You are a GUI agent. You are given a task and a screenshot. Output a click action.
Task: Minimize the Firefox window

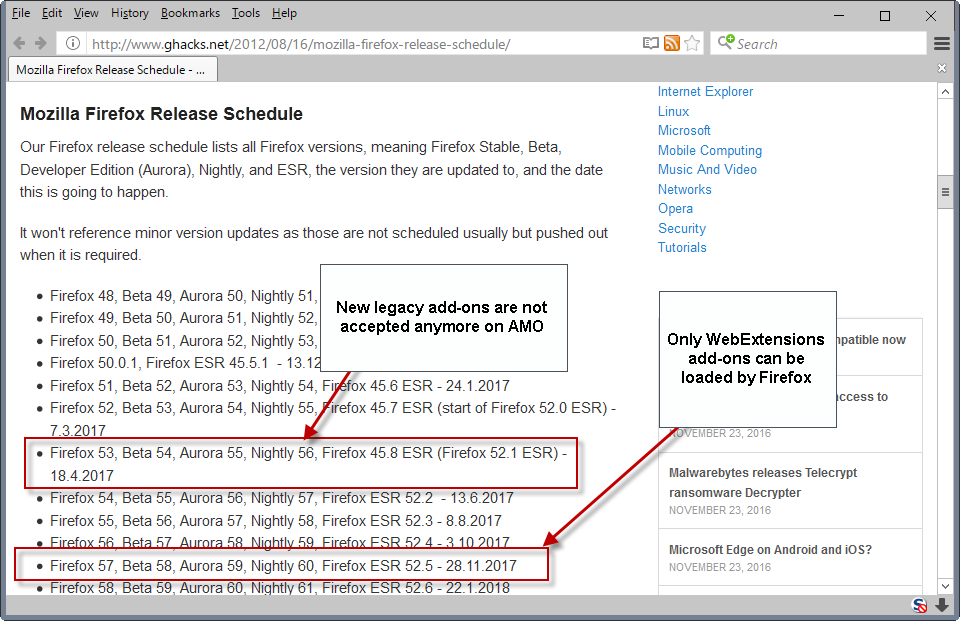839,15
